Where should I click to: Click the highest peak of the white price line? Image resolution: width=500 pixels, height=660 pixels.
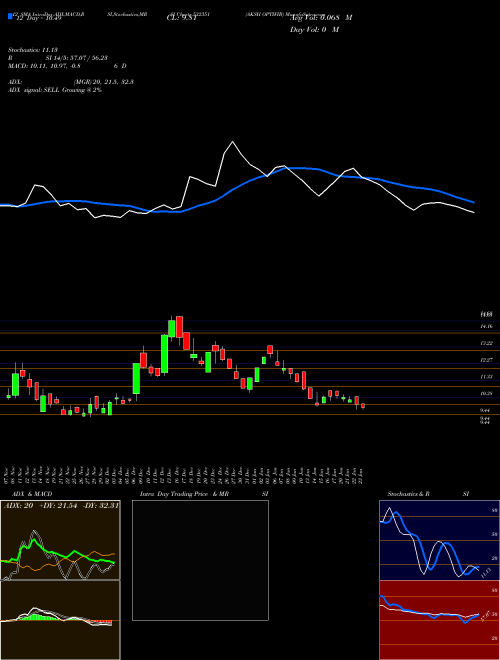coord(232,142)
